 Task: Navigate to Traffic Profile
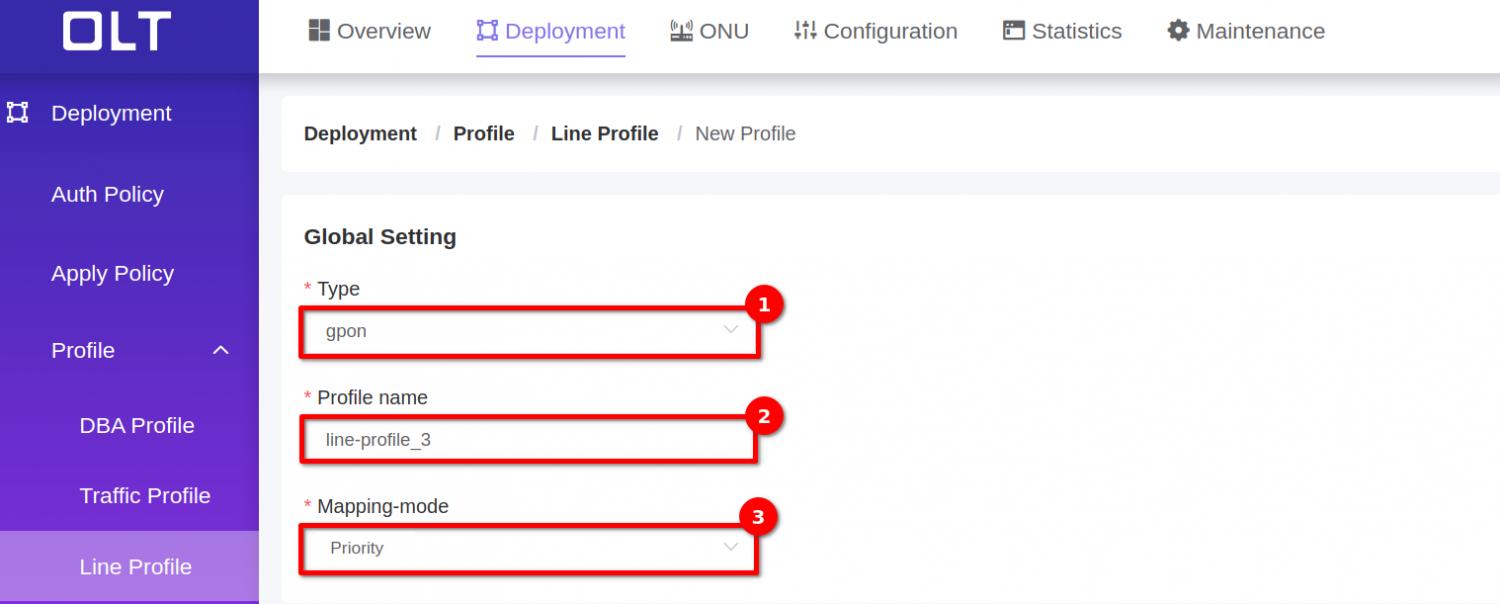point(145,496)
